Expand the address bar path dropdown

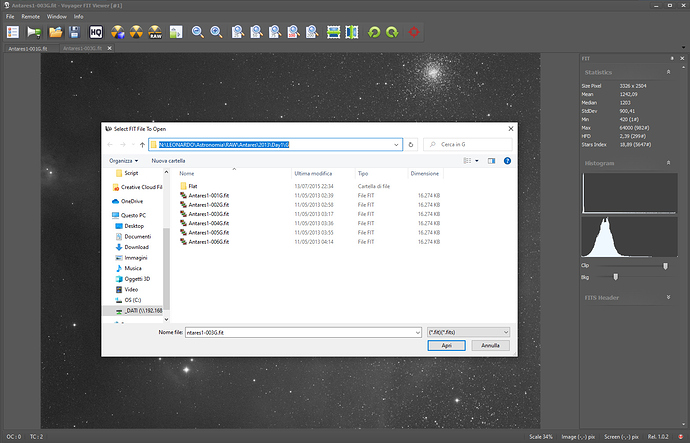tap(396, 144)
